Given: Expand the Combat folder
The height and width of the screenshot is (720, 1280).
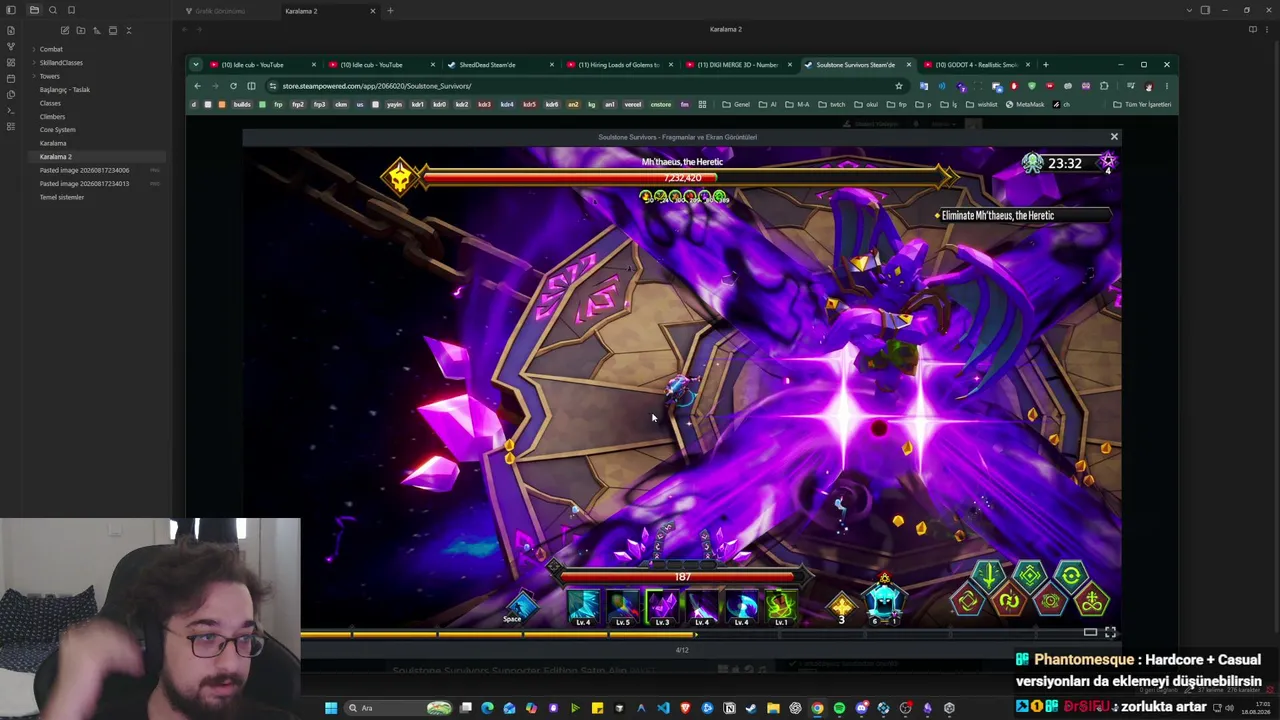Looking at the screenshot, I should (51, 49).
